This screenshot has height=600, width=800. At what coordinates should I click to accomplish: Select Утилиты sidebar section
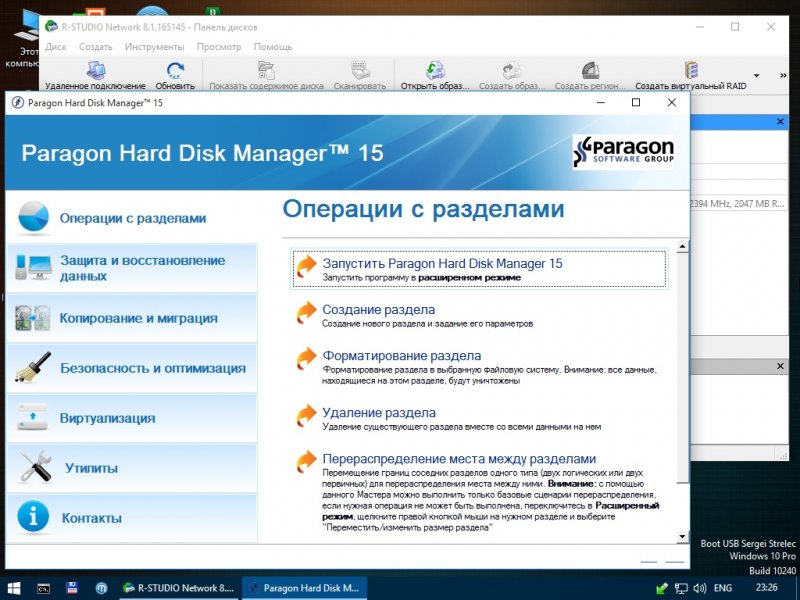(132, 468)
